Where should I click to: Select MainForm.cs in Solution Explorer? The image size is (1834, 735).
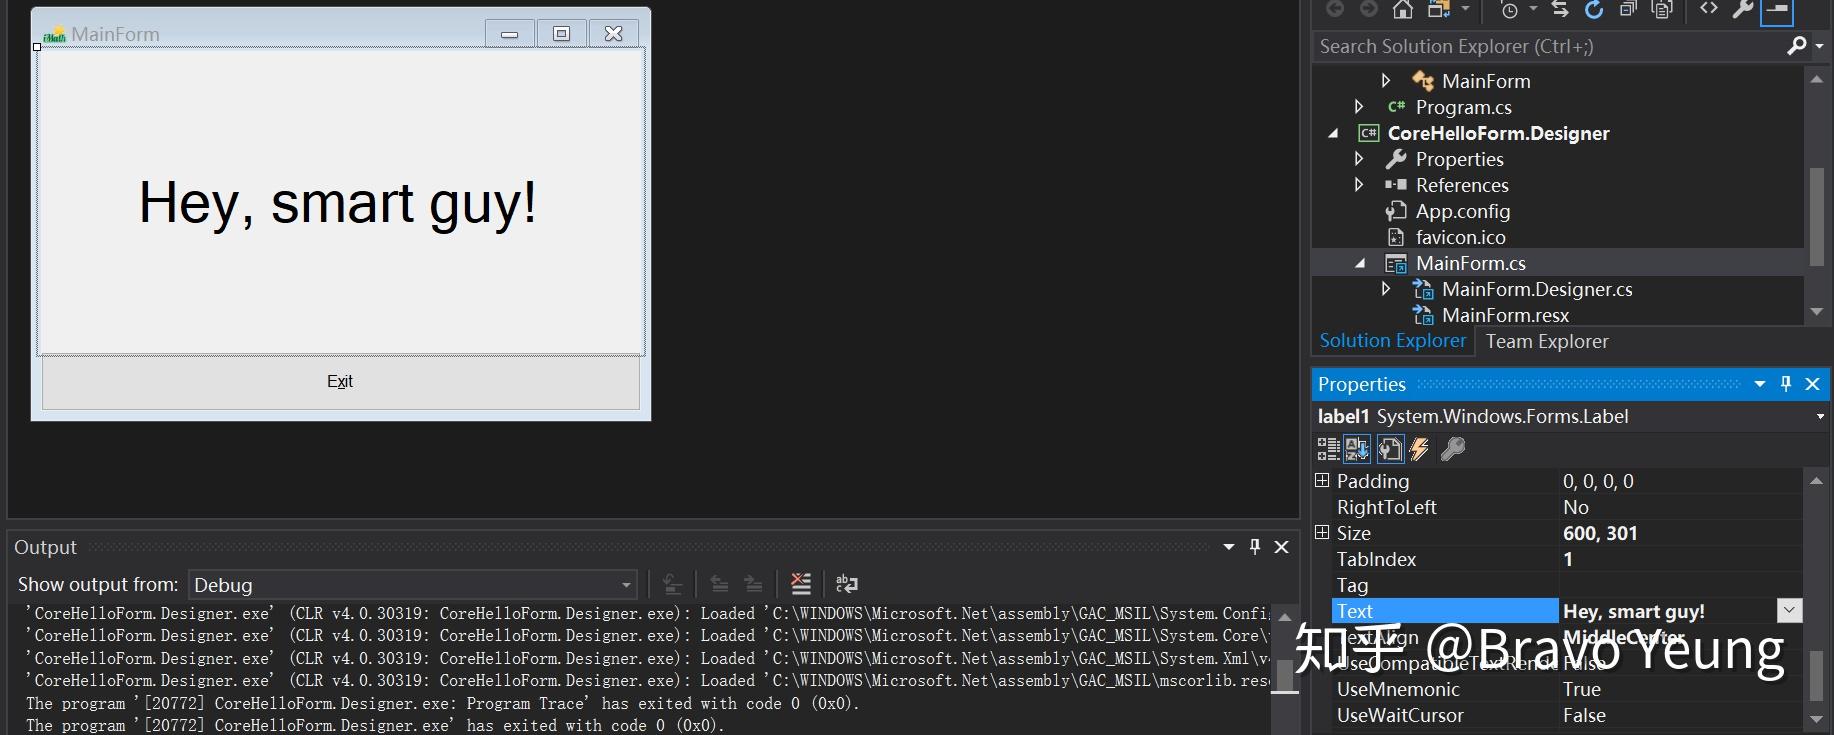(1470, 263)
